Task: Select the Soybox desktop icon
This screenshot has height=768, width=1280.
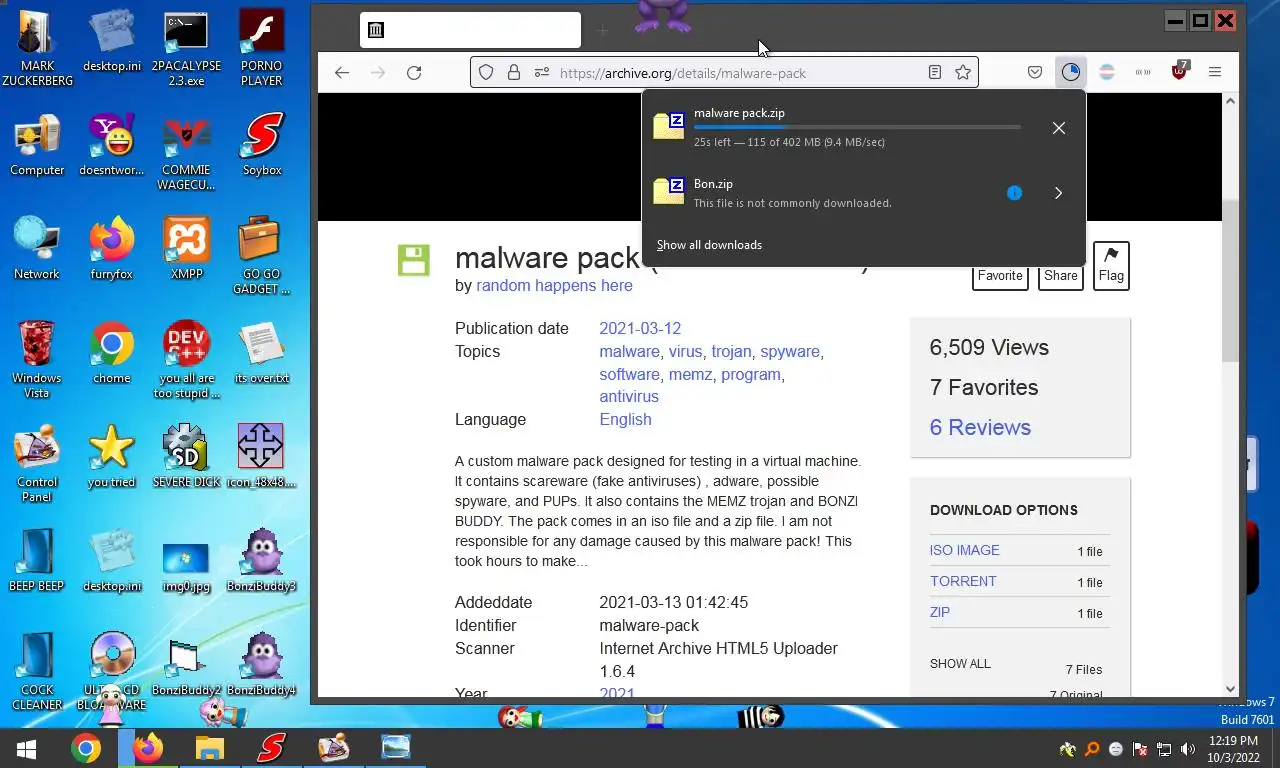Action: point(262,145)
